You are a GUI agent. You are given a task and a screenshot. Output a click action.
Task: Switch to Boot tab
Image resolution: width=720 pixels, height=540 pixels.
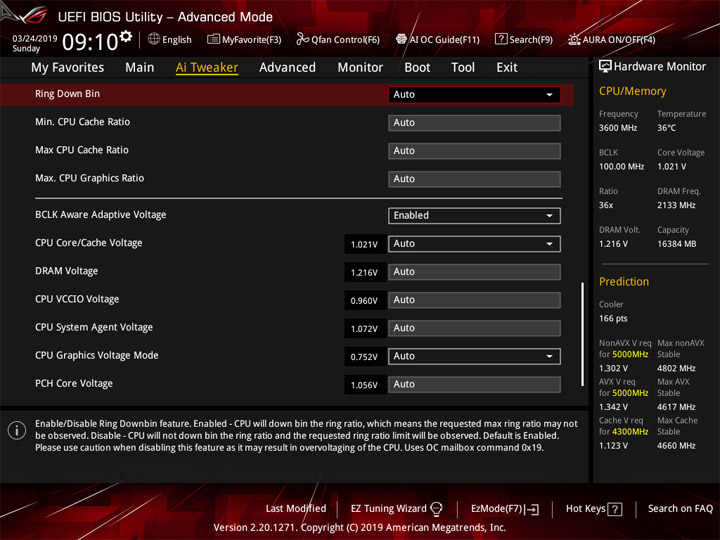417,67
